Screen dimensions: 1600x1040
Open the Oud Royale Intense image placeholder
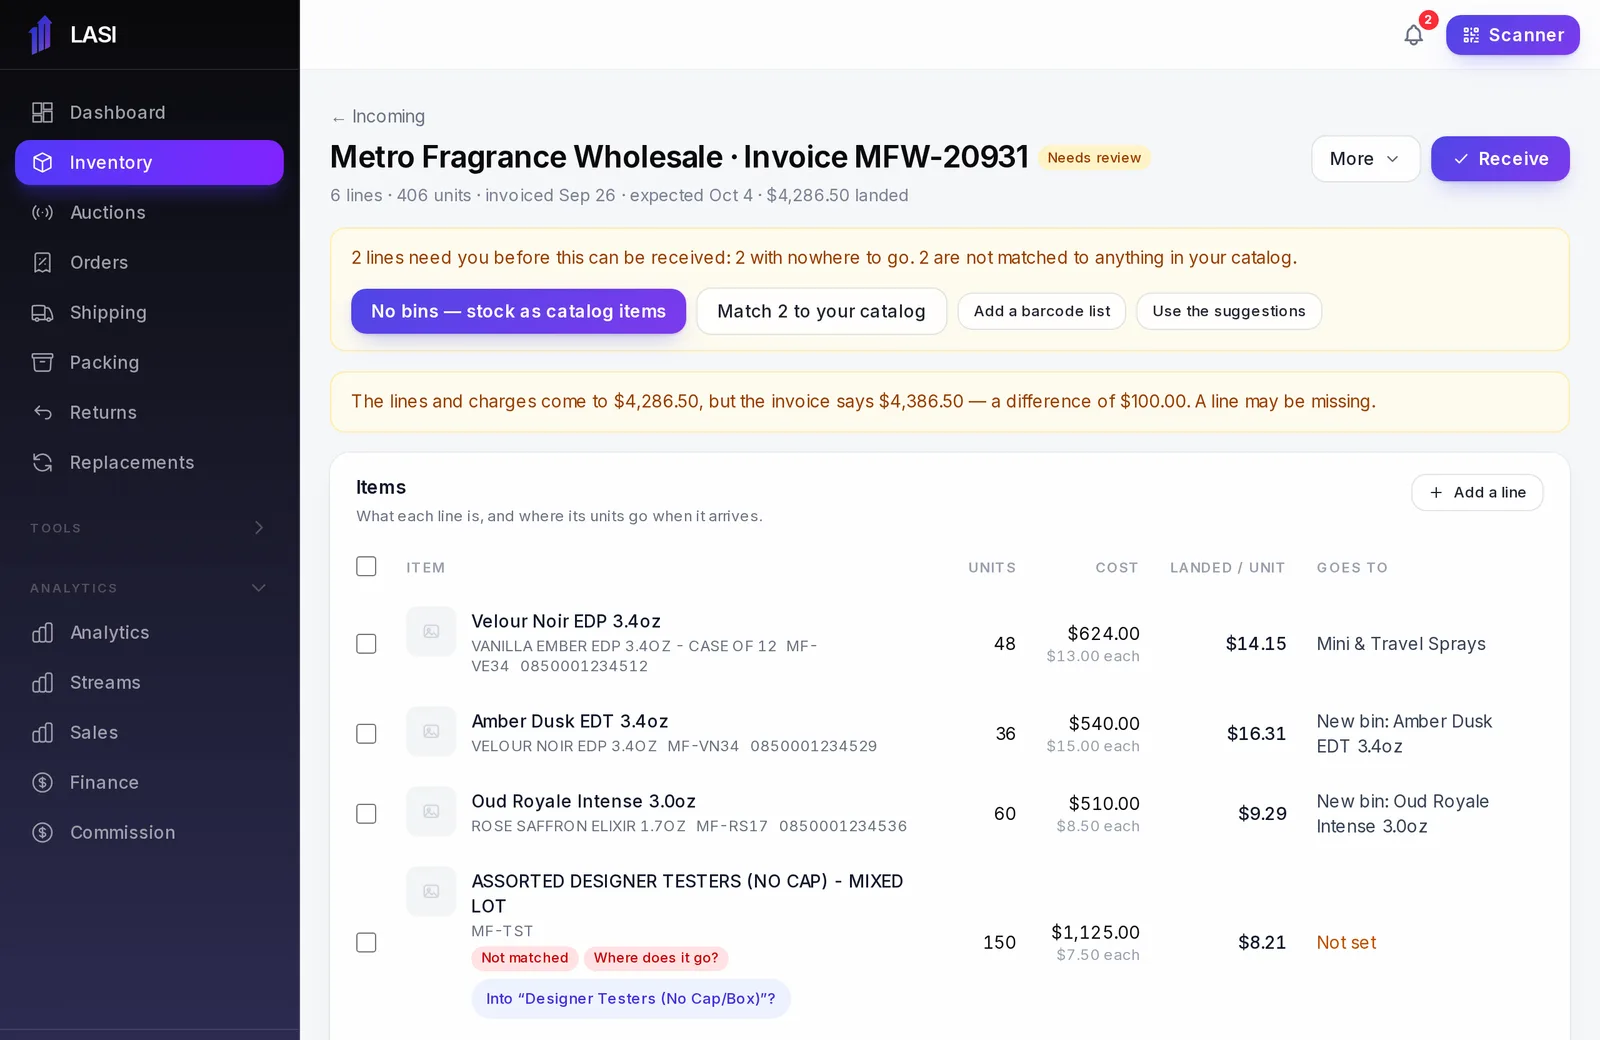tap(431, 811)
